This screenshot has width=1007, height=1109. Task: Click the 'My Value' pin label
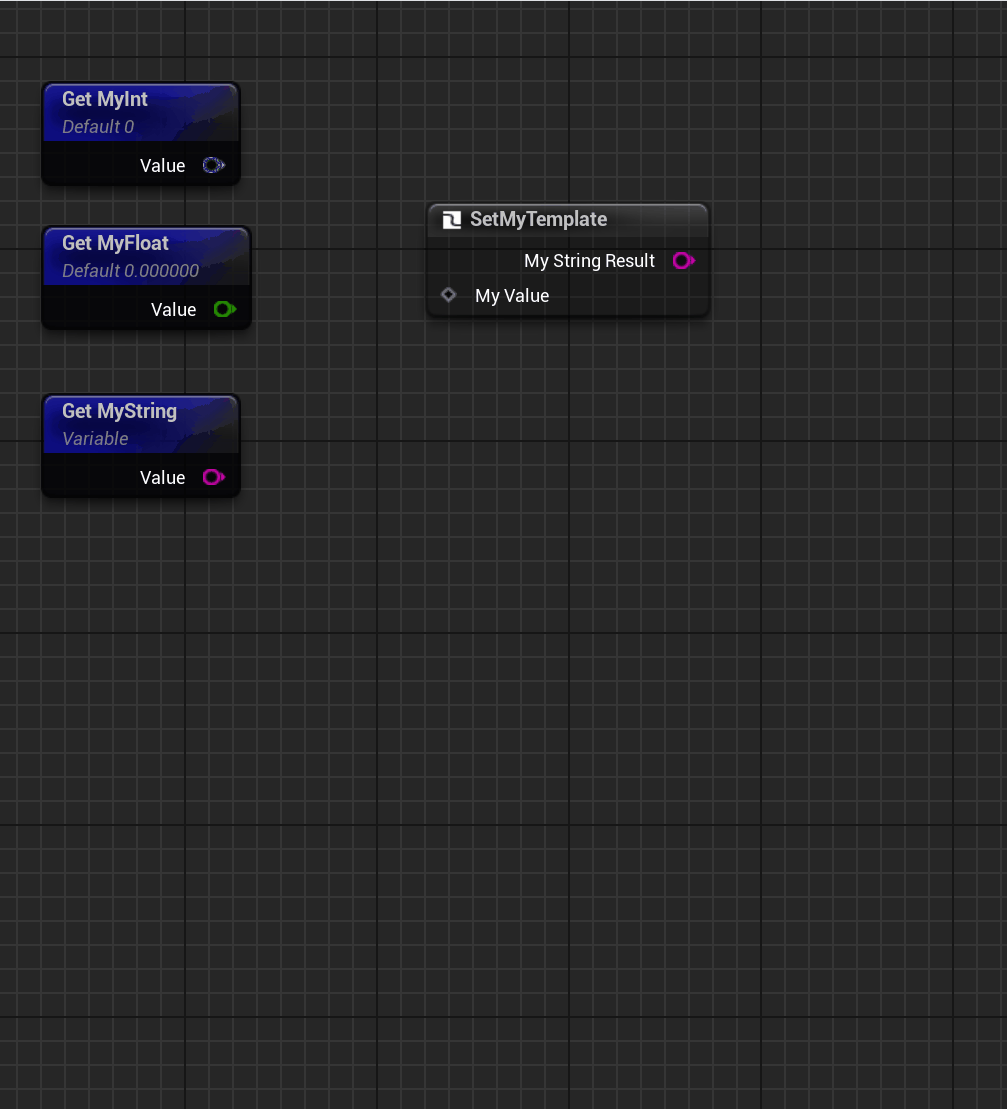tap(512, 296)
